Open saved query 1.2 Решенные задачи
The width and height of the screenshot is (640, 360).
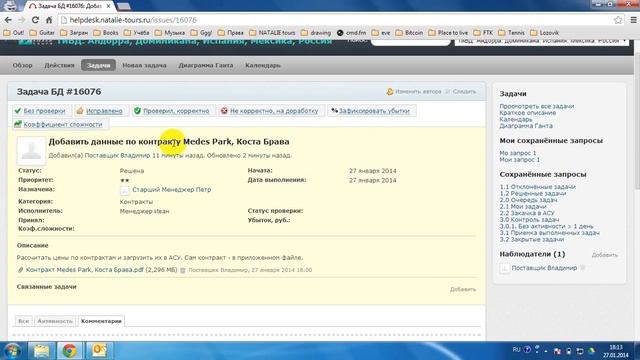[x=533, y=193]
